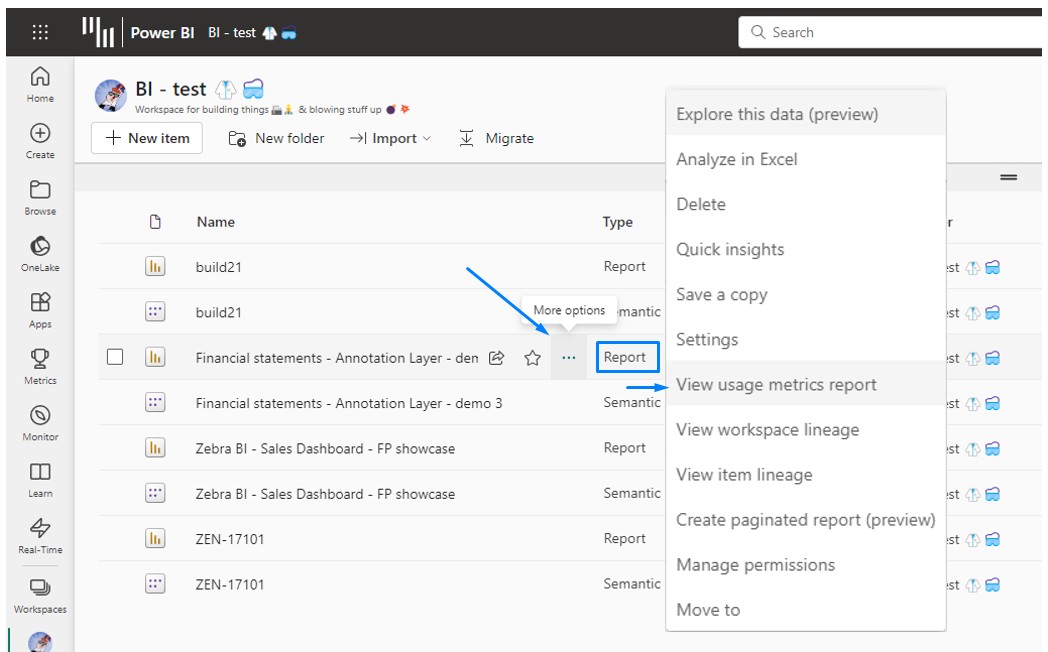The width and height of the screenshot is (1048, 652).
Task: Open More options ellipsis for Financial statements report
Action: click(569, 358)
